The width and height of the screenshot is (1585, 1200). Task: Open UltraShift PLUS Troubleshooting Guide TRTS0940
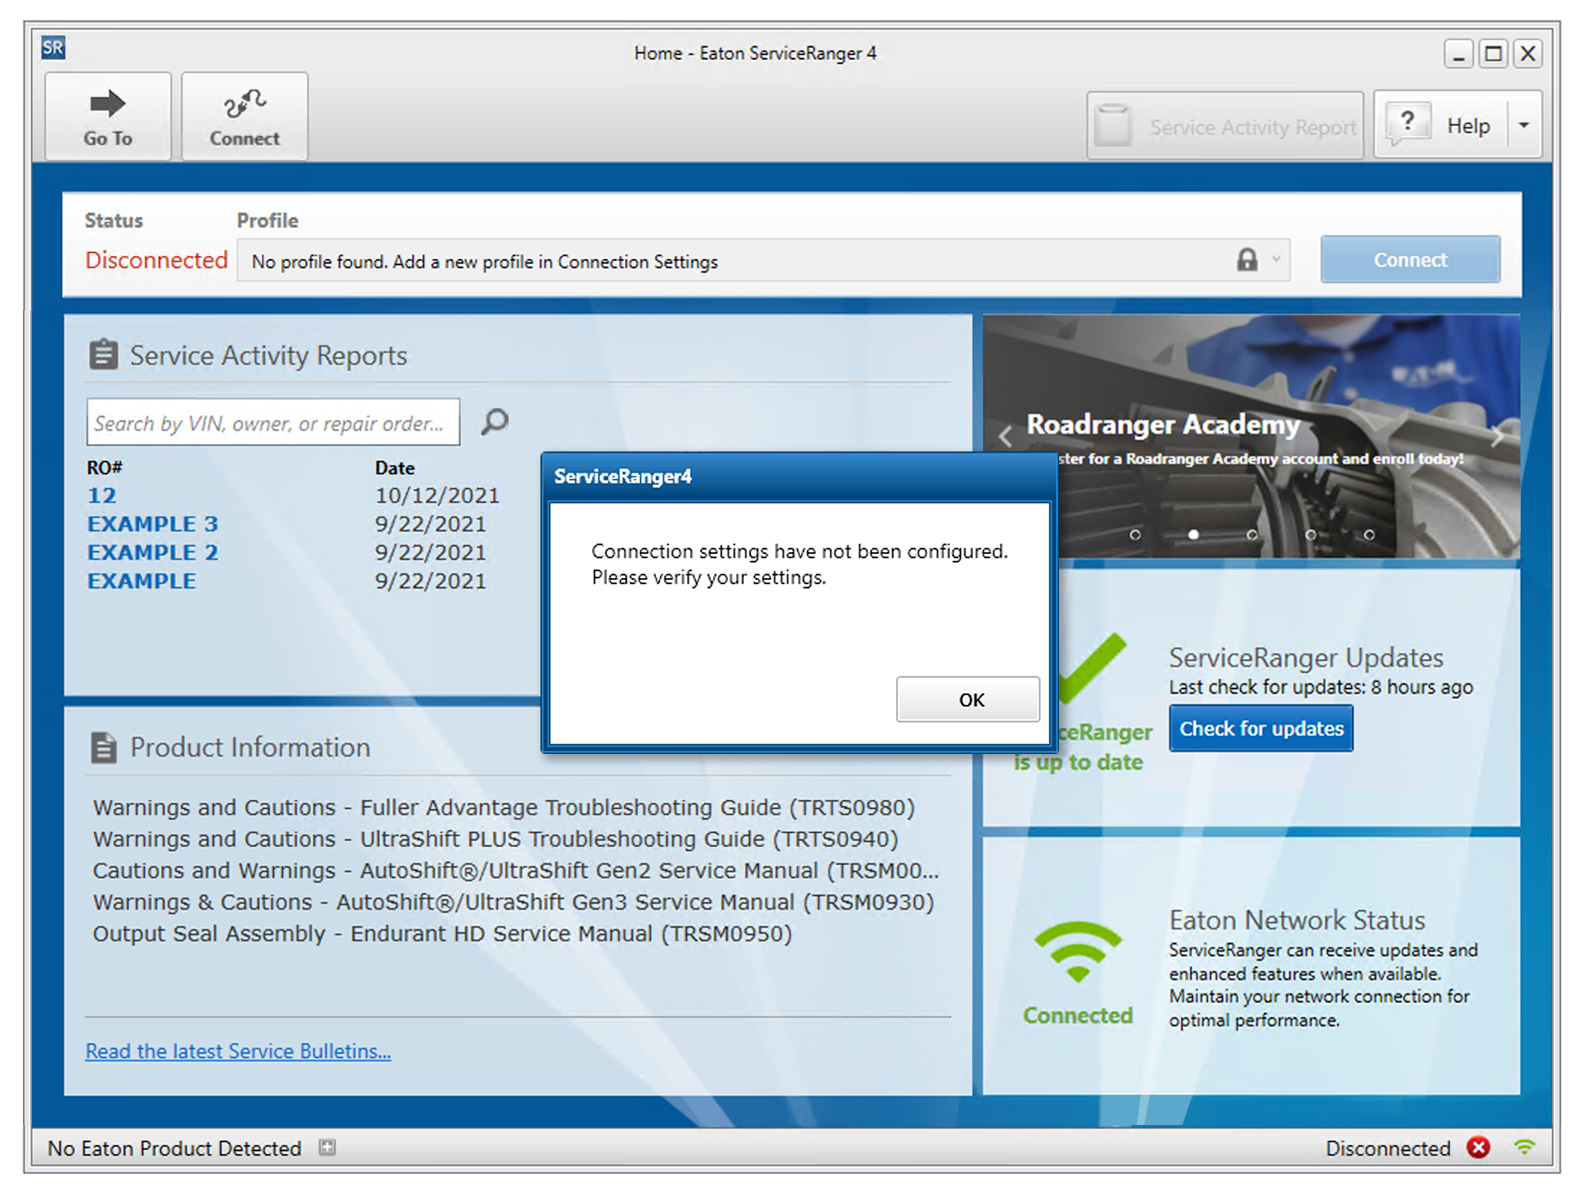(x=496, y=838)
